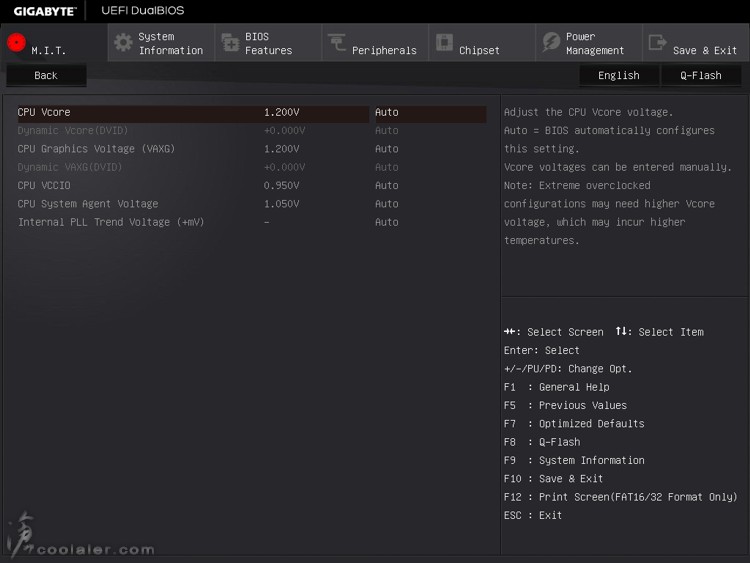Click the Back button
Viewport: 750px width, 563px height.
click(x=46, y=76)
